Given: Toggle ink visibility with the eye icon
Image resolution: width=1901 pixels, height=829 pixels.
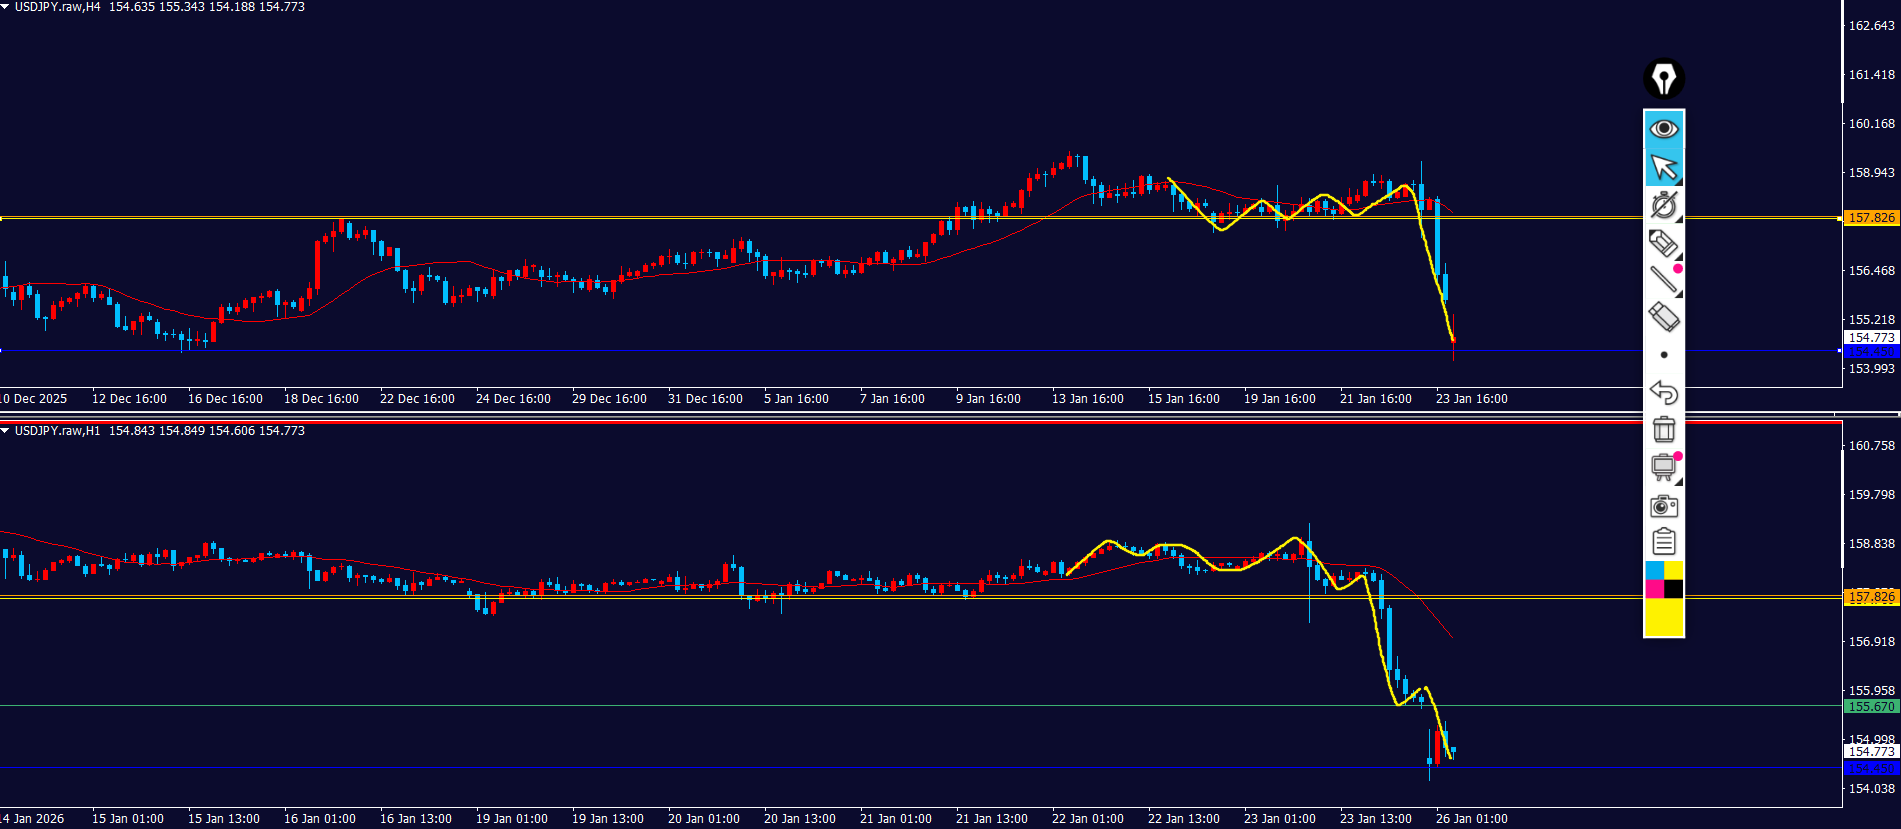Looking at the screenshot, I should pos(1664,129).
